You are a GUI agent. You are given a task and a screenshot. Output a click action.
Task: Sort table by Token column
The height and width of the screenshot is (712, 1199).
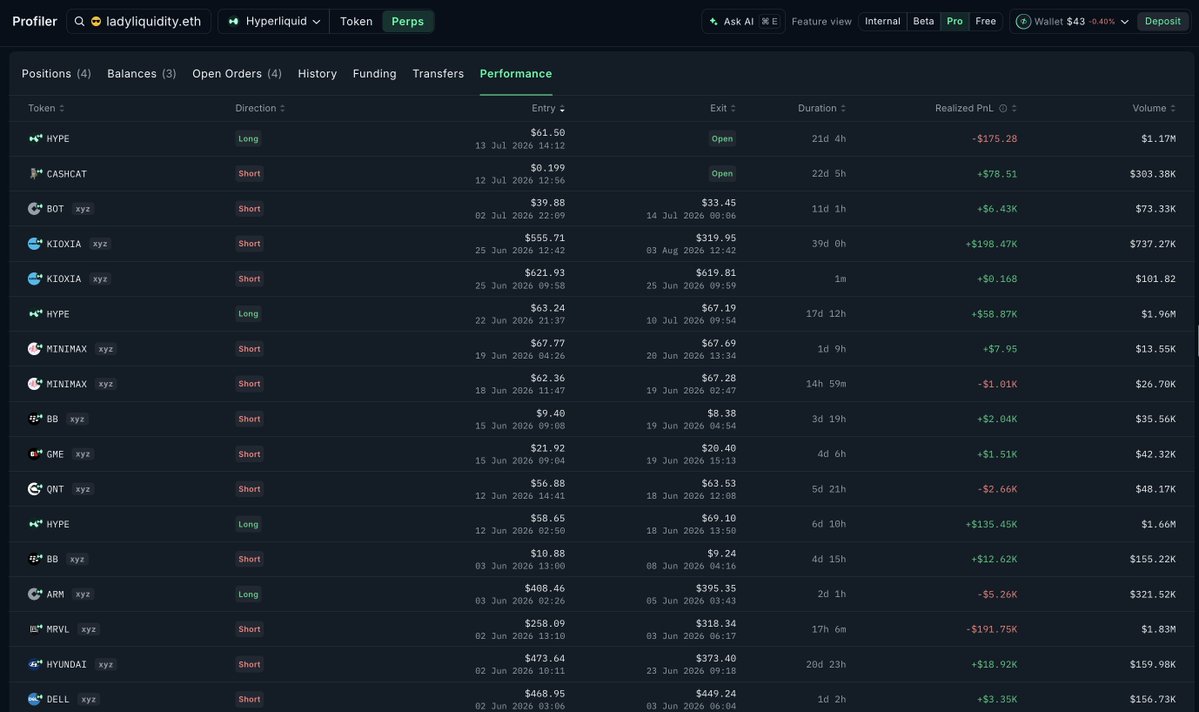pyautogui.click(x=46, y=108)
